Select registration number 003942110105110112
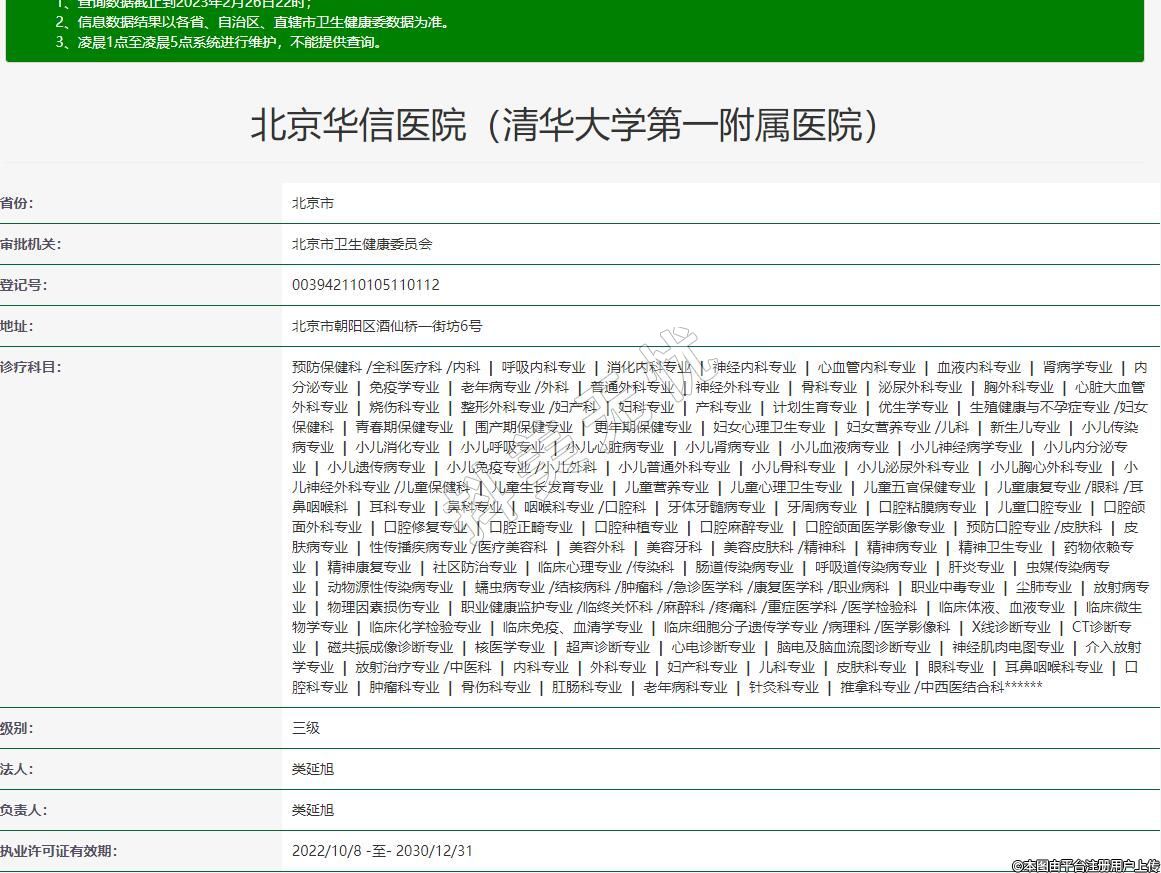Viewport: 1161px width, 873px height. pos(366,285)
